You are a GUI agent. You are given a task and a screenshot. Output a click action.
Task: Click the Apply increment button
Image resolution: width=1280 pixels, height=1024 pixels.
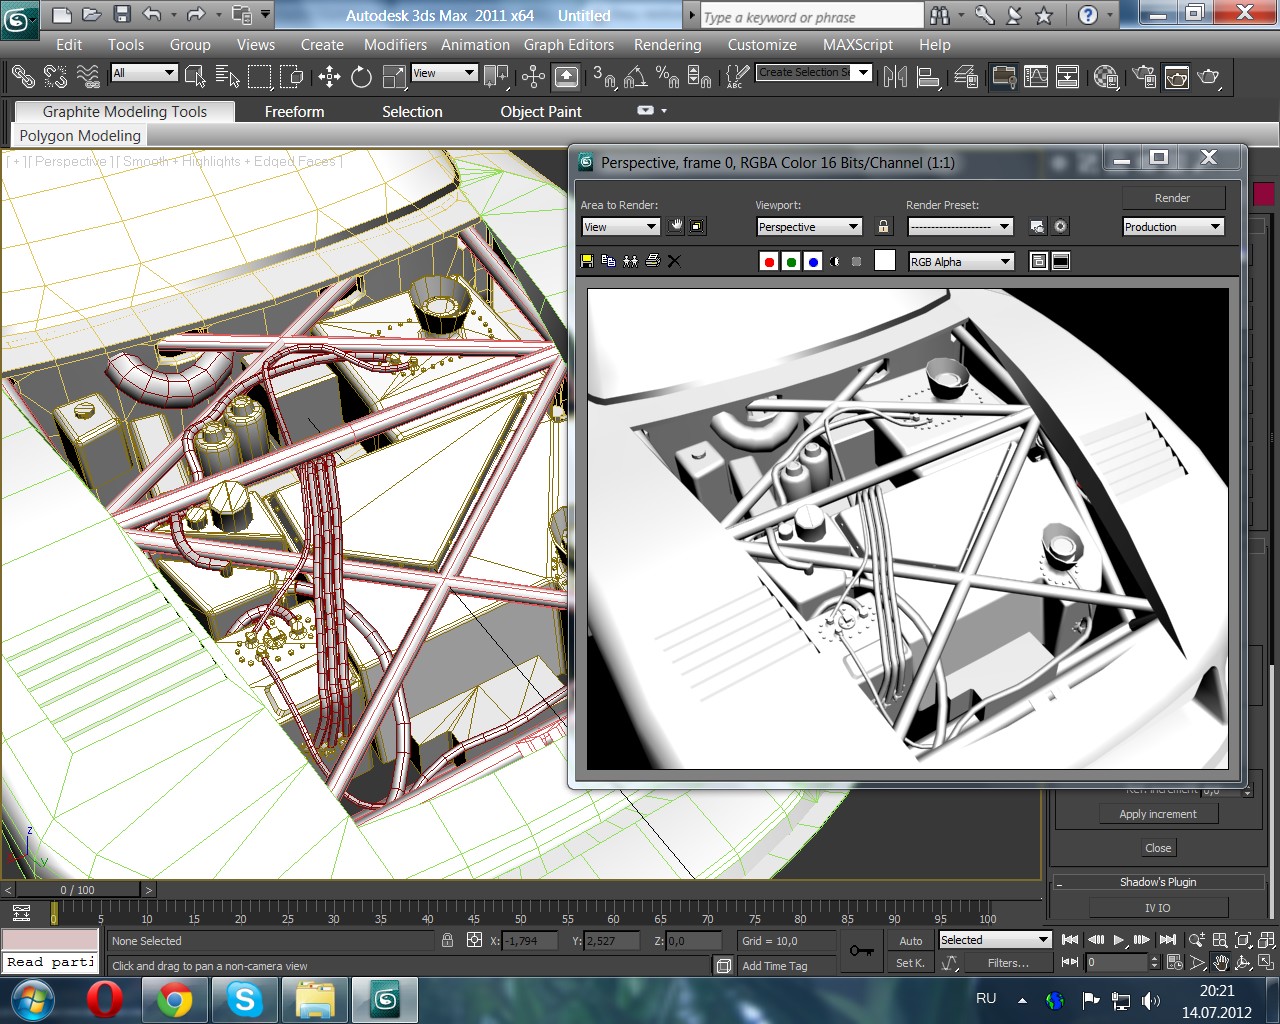[x=1158, y=814]
